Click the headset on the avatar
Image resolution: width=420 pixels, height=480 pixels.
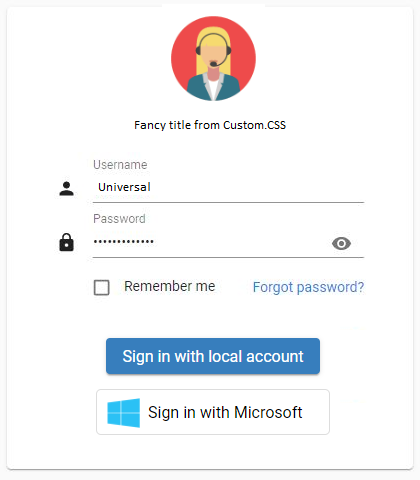tap(213, 50)
